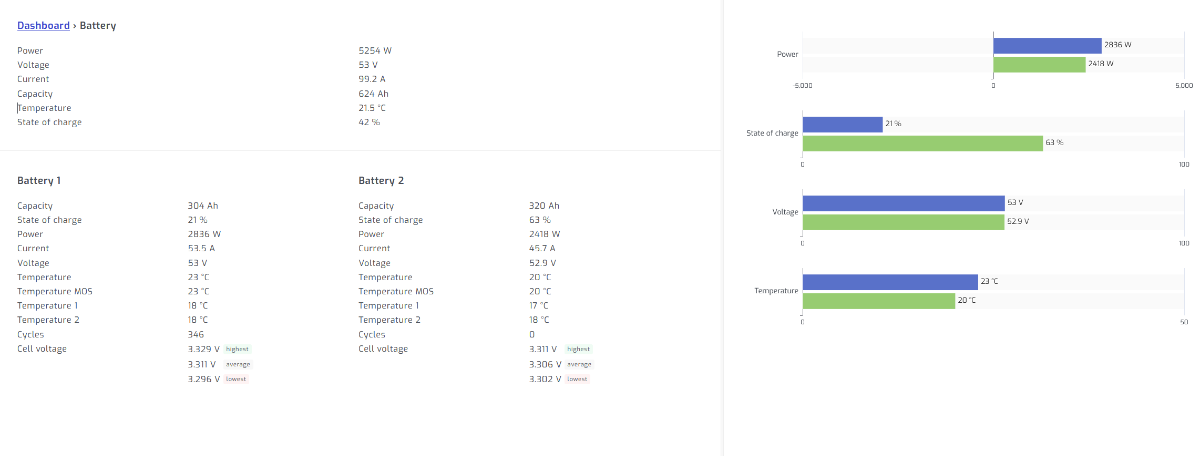This screenshot has height=456, width=1200.
Task: Click the average badge beside 3.306 V
Action: tap(579, 364)
